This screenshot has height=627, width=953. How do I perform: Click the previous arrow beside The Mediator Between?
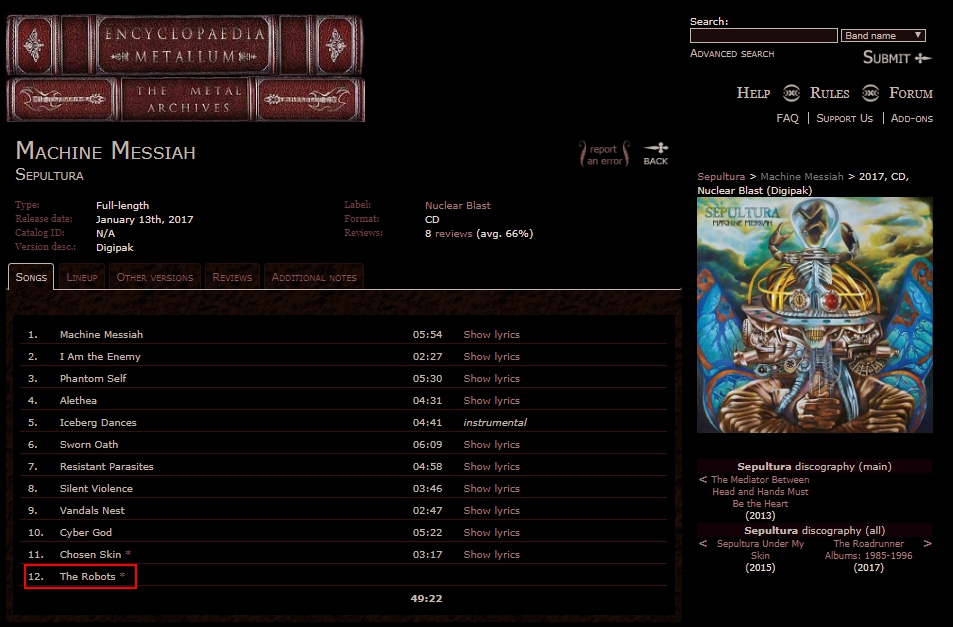click(703, 479)
